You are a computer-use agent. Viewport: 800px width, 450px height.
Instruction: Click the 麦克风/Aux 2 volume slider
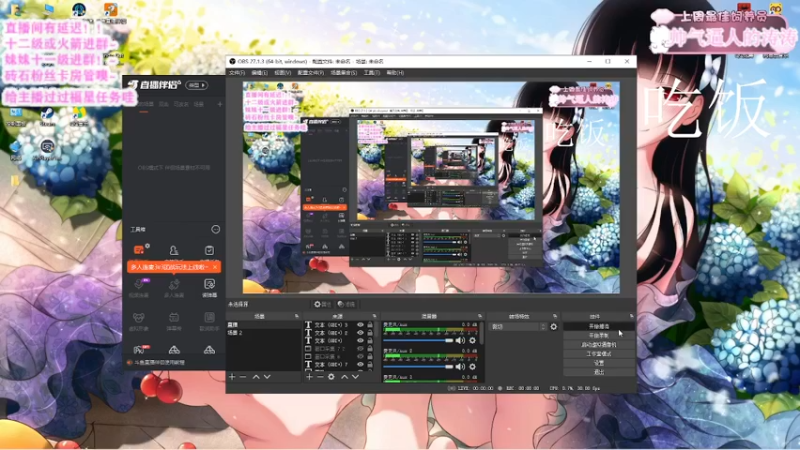418,366
